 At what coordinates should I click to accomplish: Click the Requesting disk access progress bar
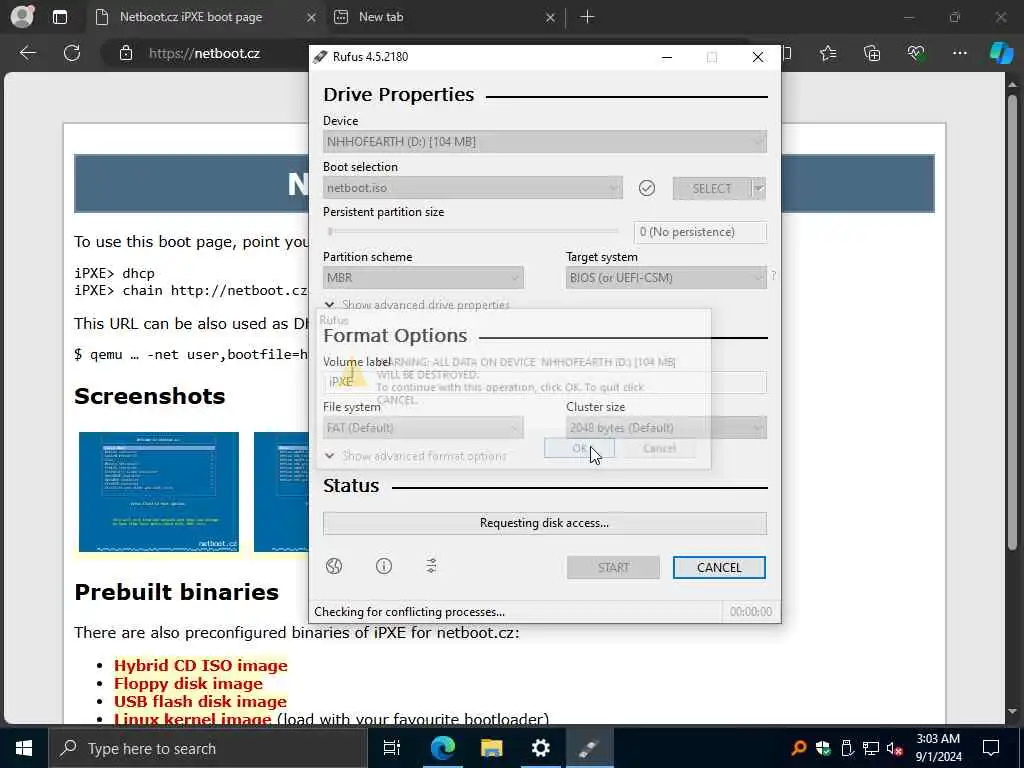[545, 523]
